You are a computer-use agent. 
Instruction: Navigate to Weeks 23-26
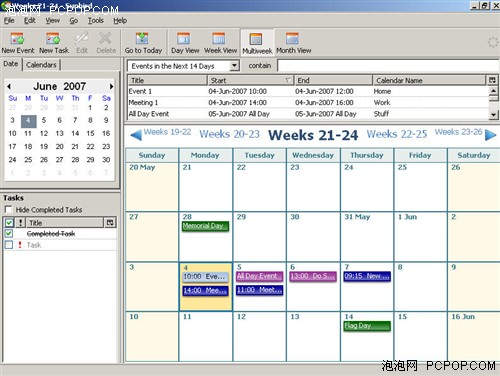pyautogui.click(x=458, y=132)
